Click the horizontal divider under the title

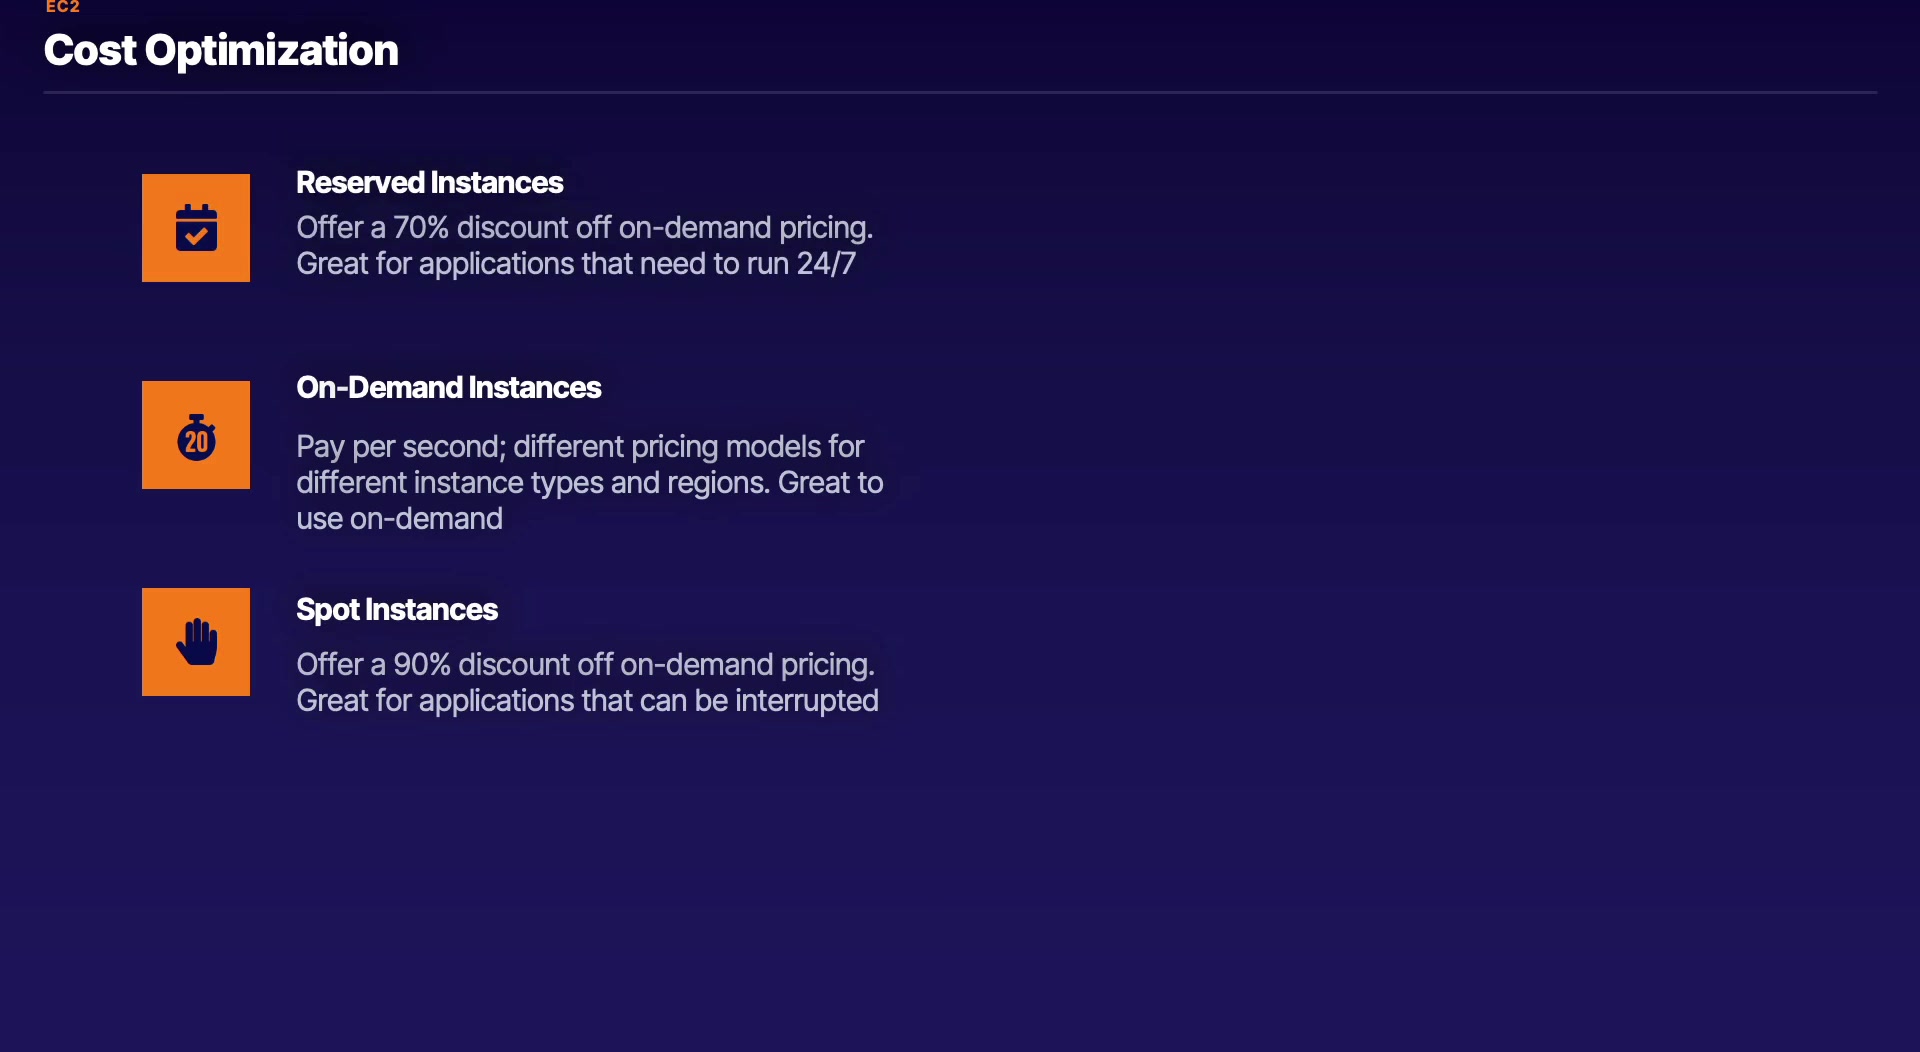[x=960, y=93]
